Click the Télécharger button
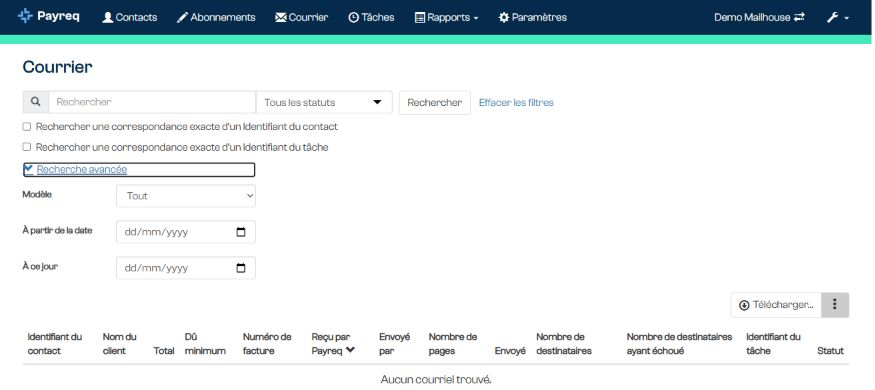 [x=776, y=305]
